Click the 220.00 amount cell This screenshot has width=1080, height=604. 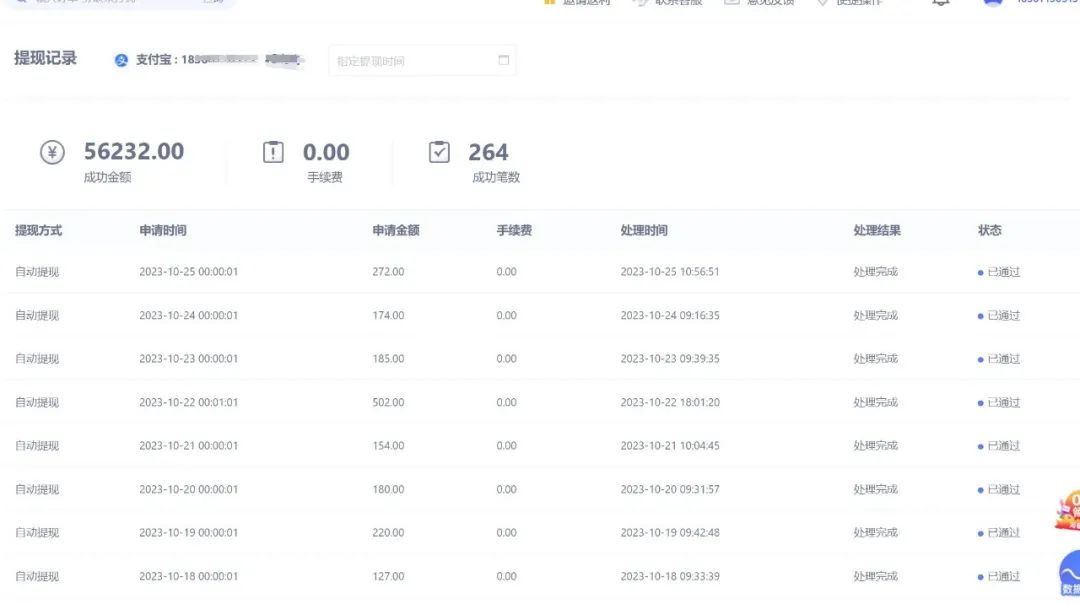[388, 532]
